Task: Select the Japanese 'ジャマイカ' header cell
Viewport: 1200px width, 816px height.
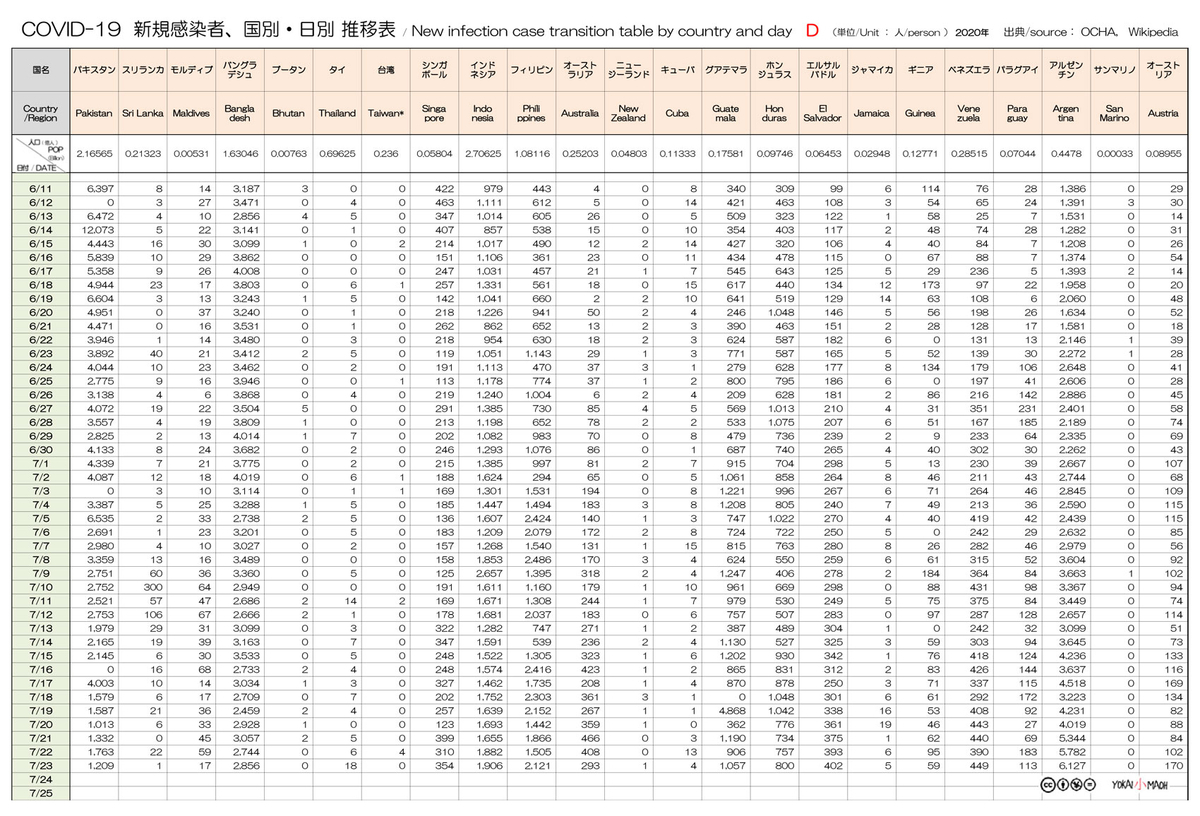Action: coord(871,71)
